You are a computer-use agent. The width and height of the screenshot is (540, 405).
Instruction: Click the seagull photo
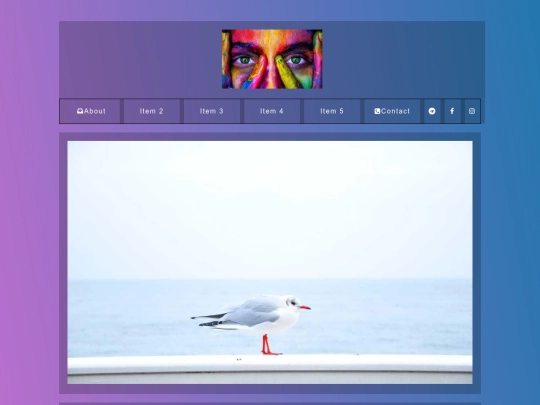[x=270, y=262]
